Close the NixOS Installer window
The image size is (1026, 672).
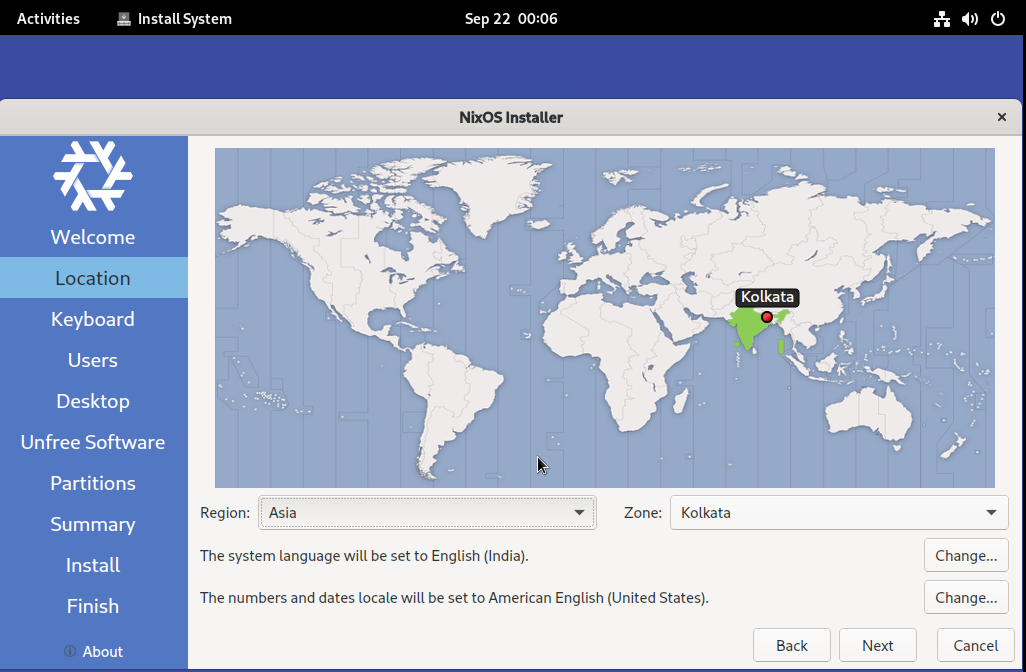[x=1001, y=117]
